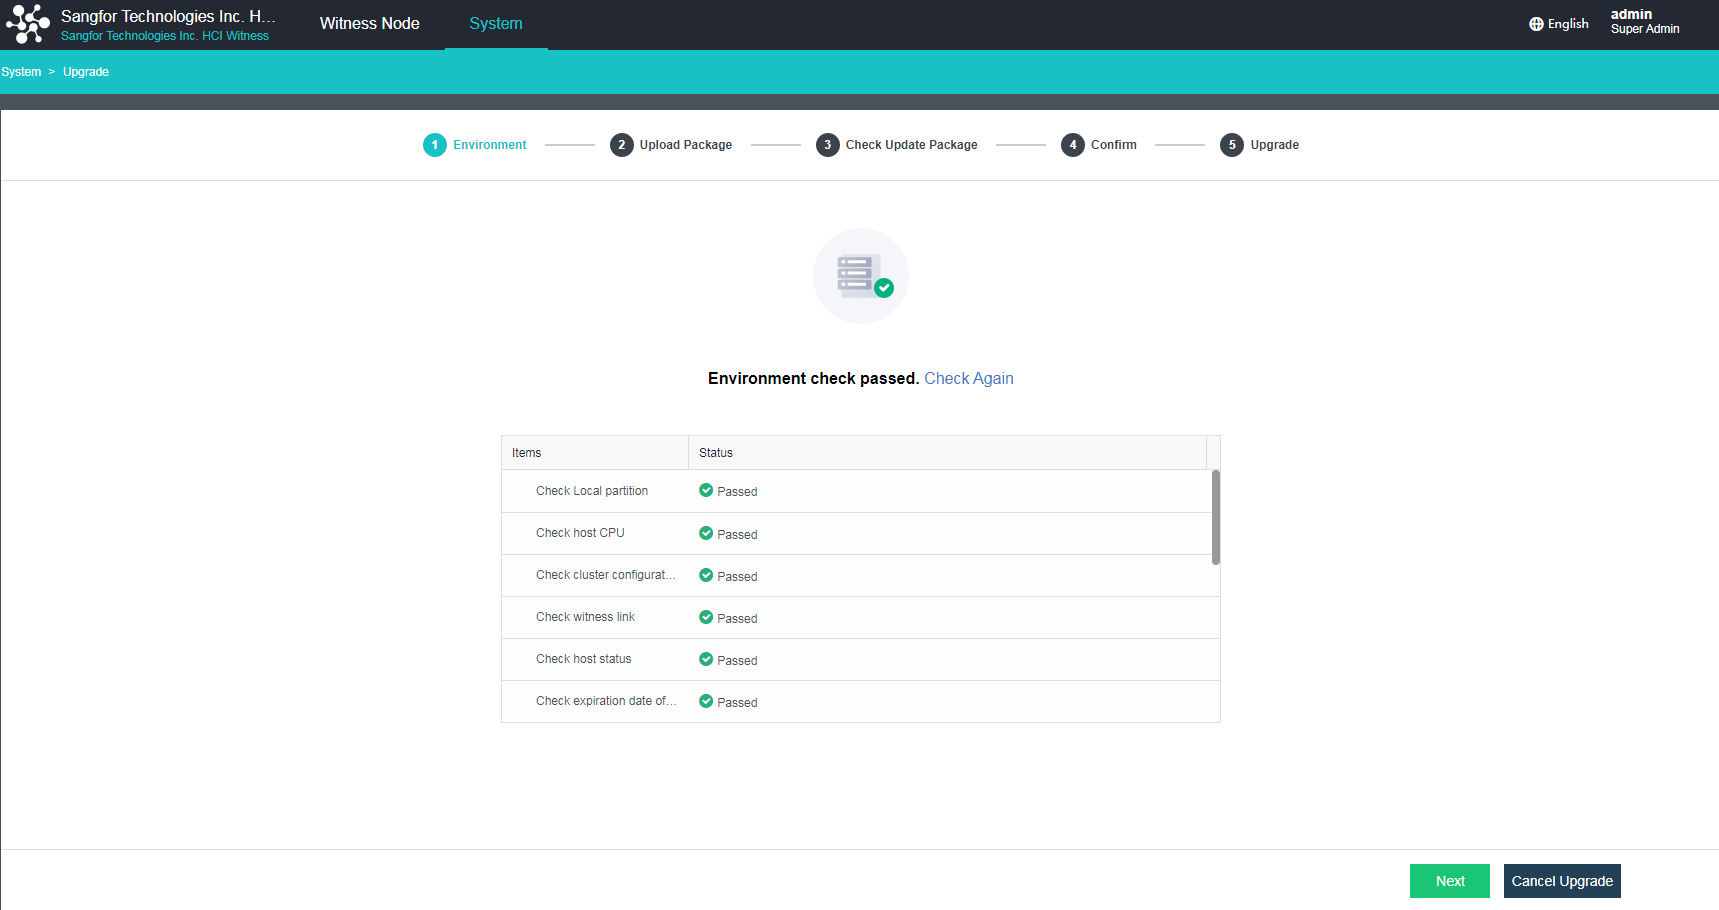
Task: Click step 3 Check Update Package circle
Action: (x=827, y=145)
